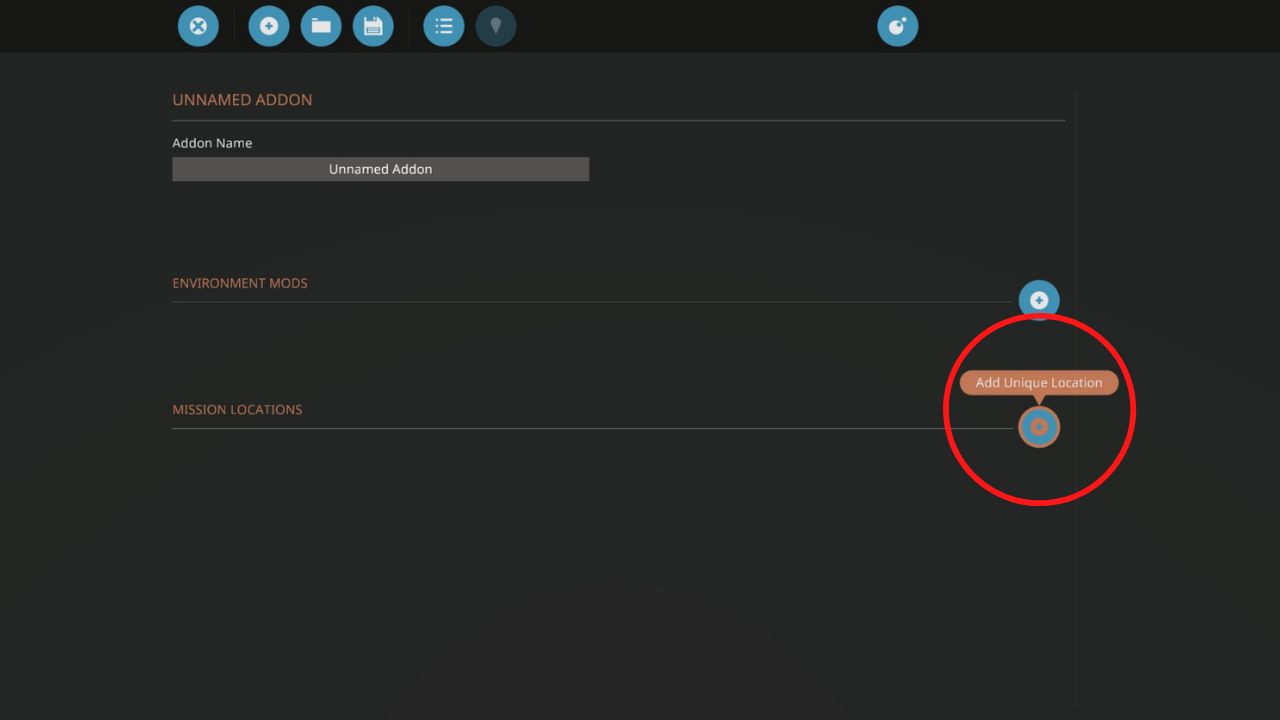The width and height of the screenshot is (1280, 720).
Task: Click the planet icon at top right
Action: 898,26
